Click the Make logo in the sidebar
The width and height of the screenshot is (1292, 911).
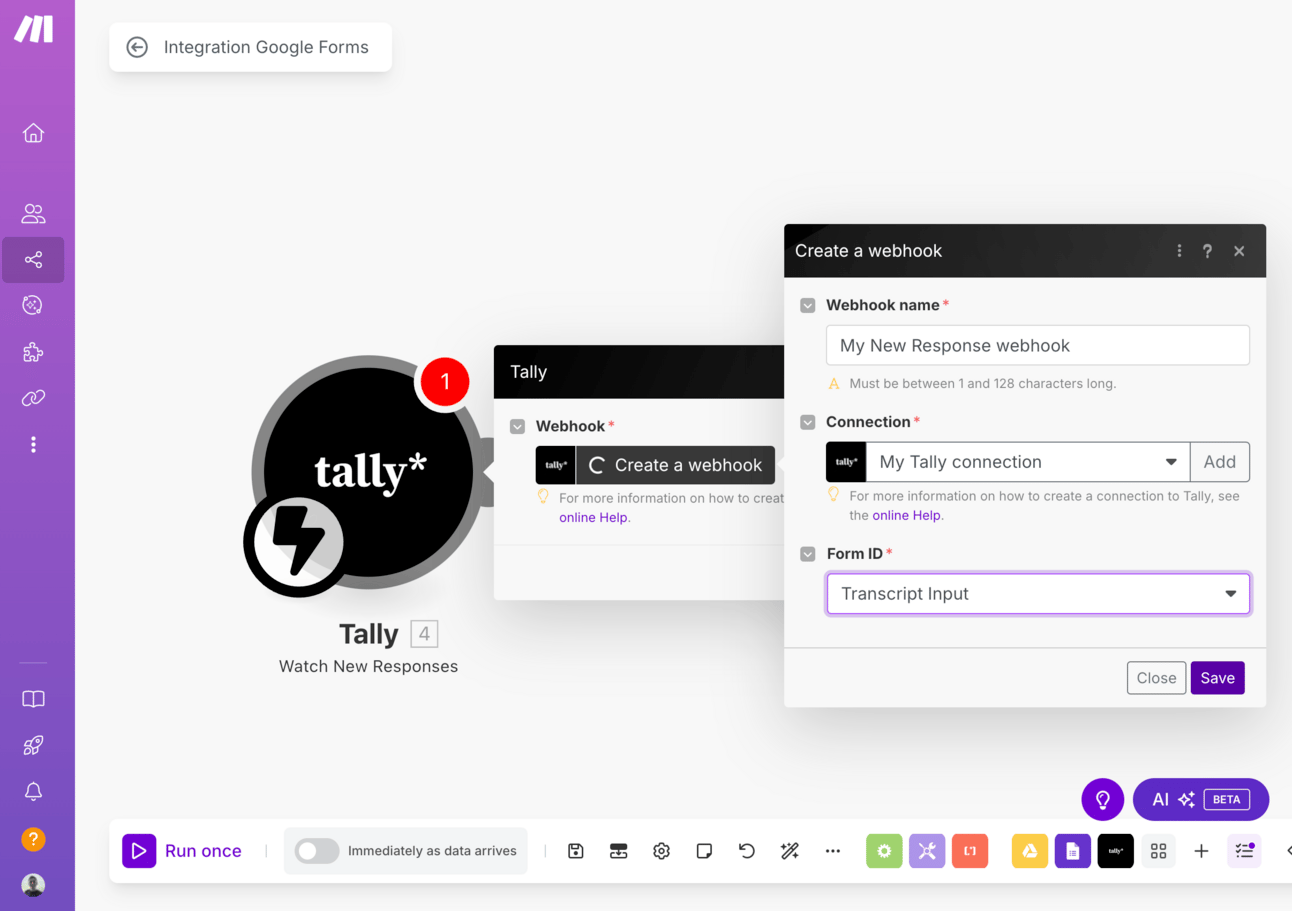[33, 30]
